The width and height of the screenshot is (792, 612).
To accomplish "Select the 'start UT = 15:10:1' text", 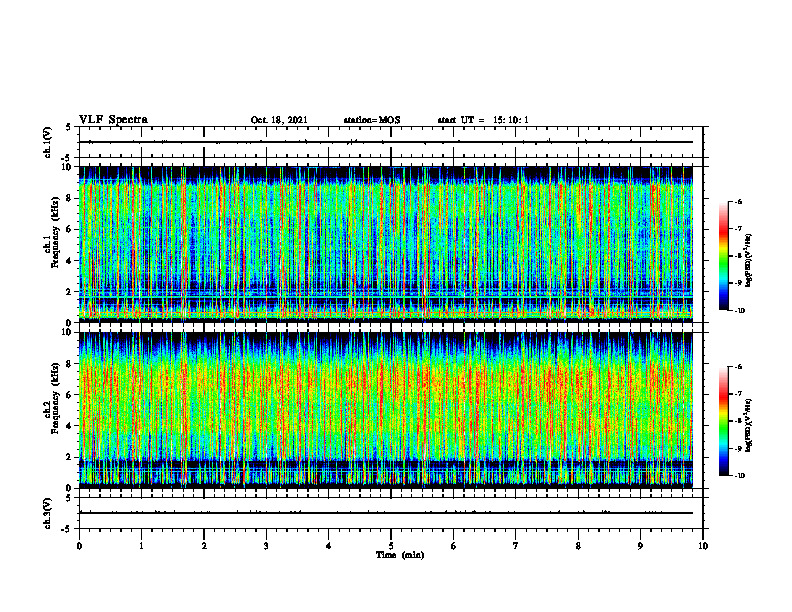I will click(483, 120).
